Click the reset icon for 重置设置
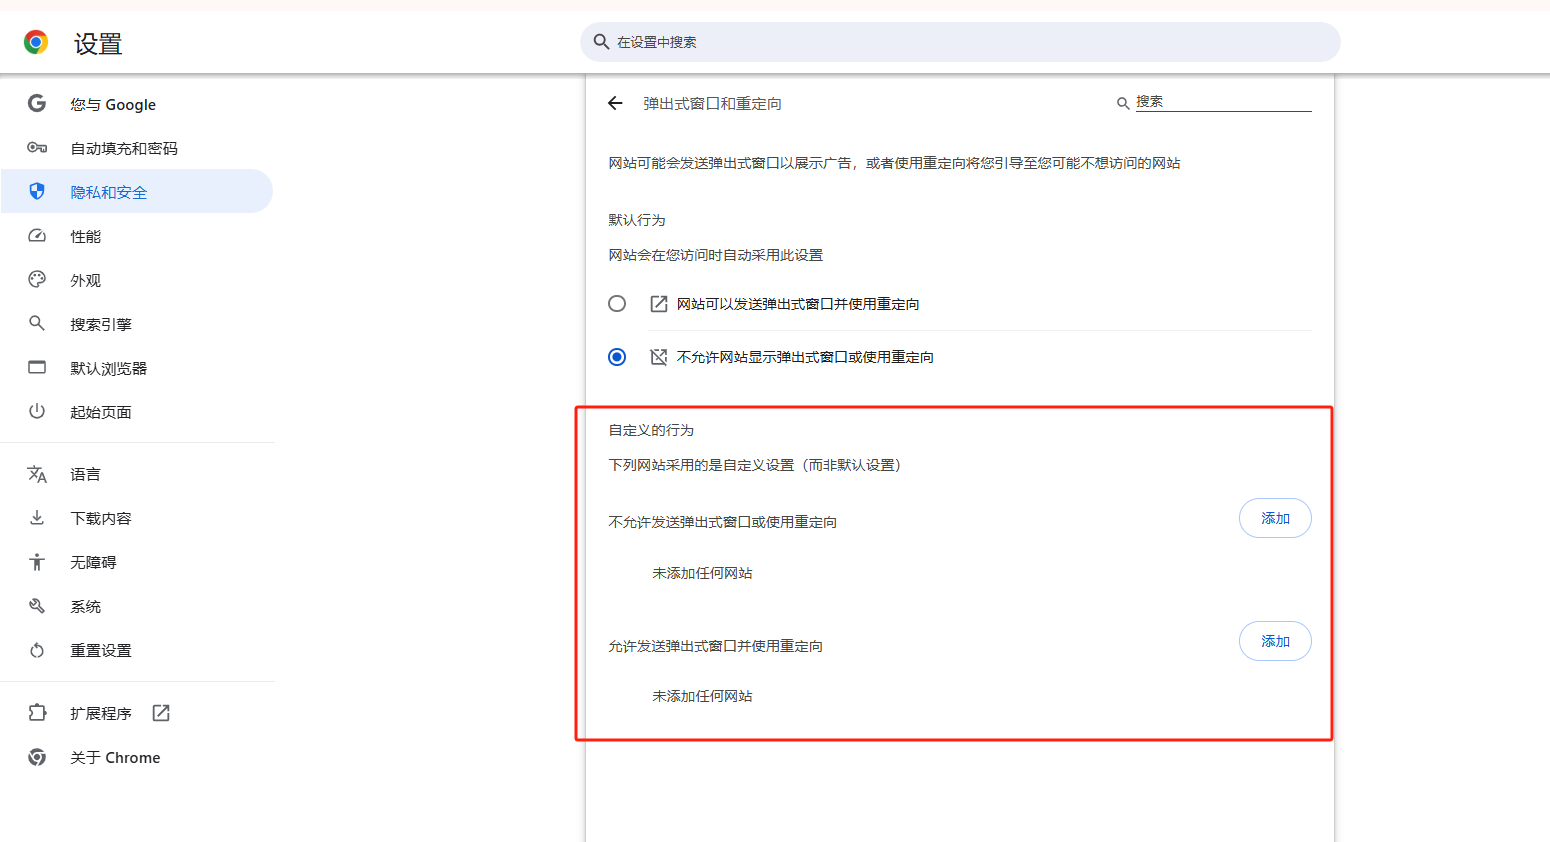This screenshot has width=1550, height=842. click(37, 650)
